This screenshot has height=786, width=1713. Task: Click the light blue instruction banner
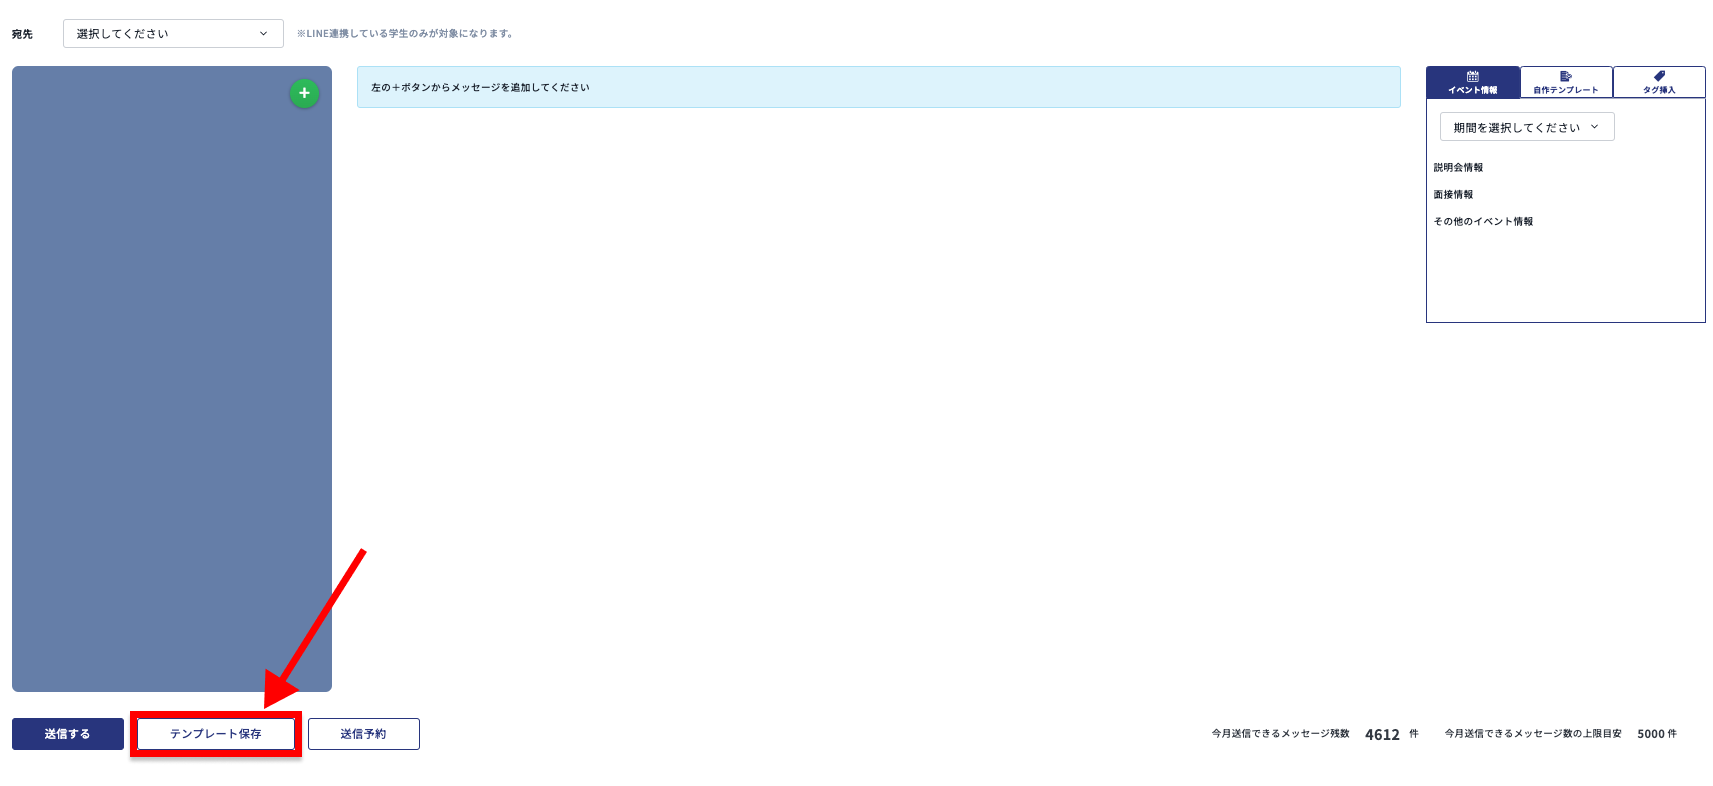[878, 87]
